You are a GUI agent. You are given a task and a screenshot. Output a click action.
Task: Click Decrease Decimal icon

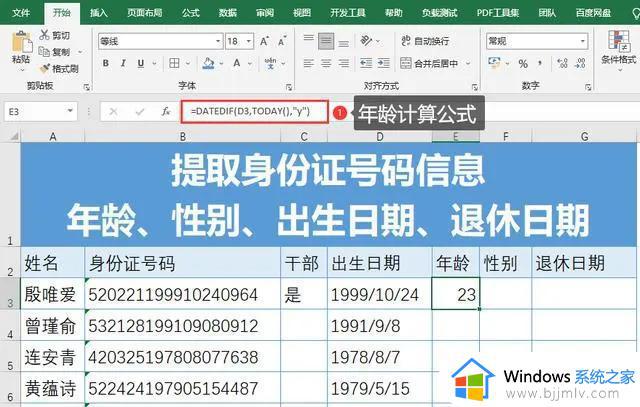580,63
